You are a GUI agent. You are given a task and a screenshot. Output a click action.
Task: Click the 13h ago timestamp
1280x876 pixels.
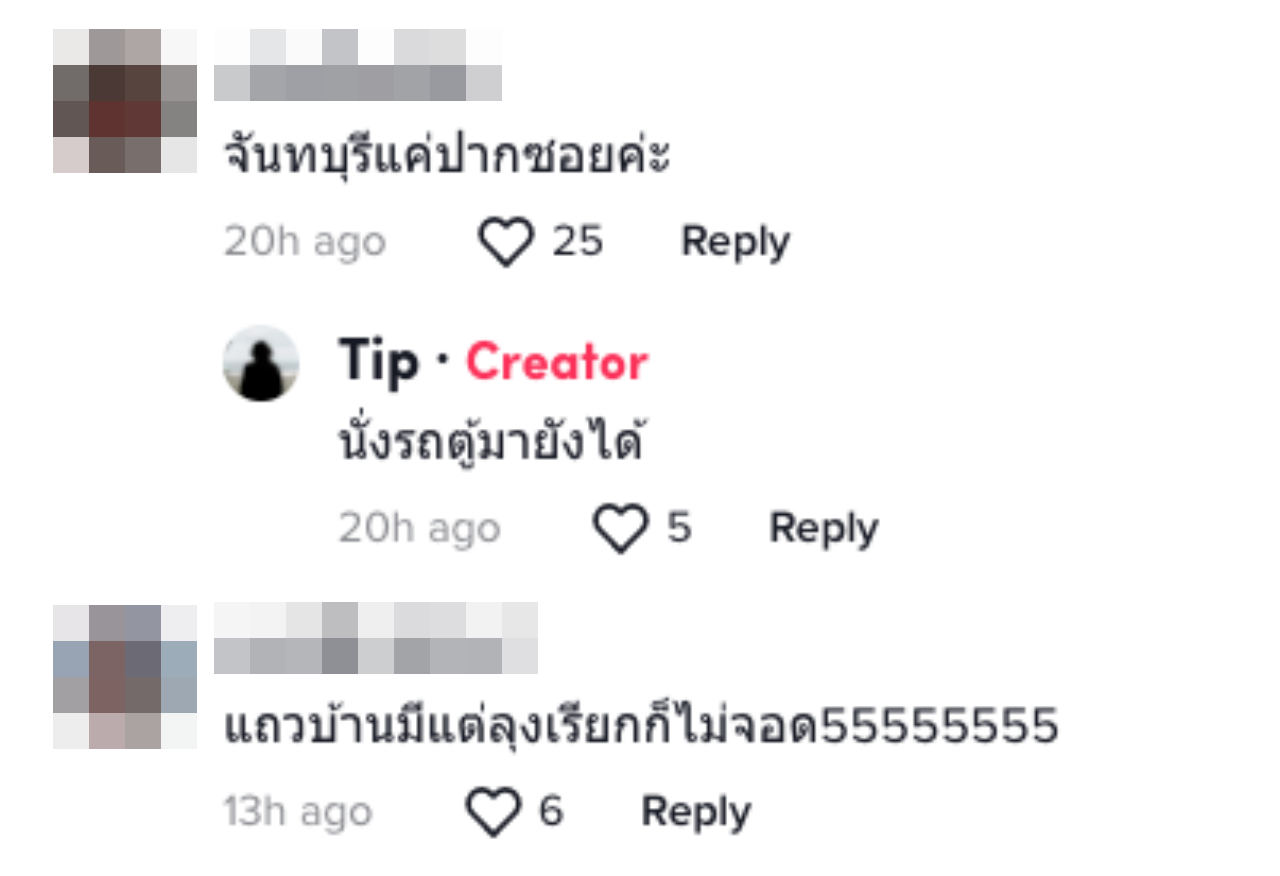(x=297, y=812)
